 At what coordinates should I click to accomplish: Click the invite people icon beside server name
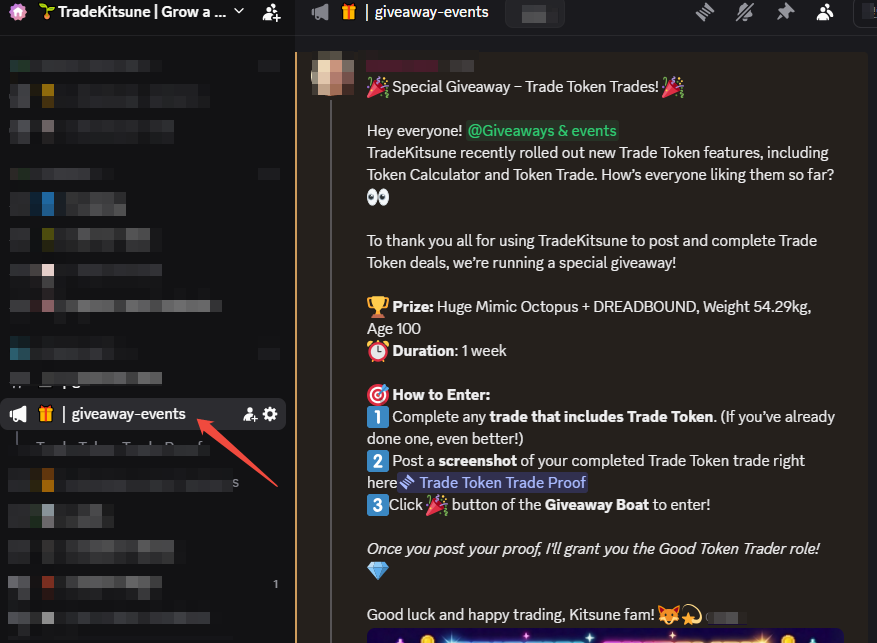(271, 12)
